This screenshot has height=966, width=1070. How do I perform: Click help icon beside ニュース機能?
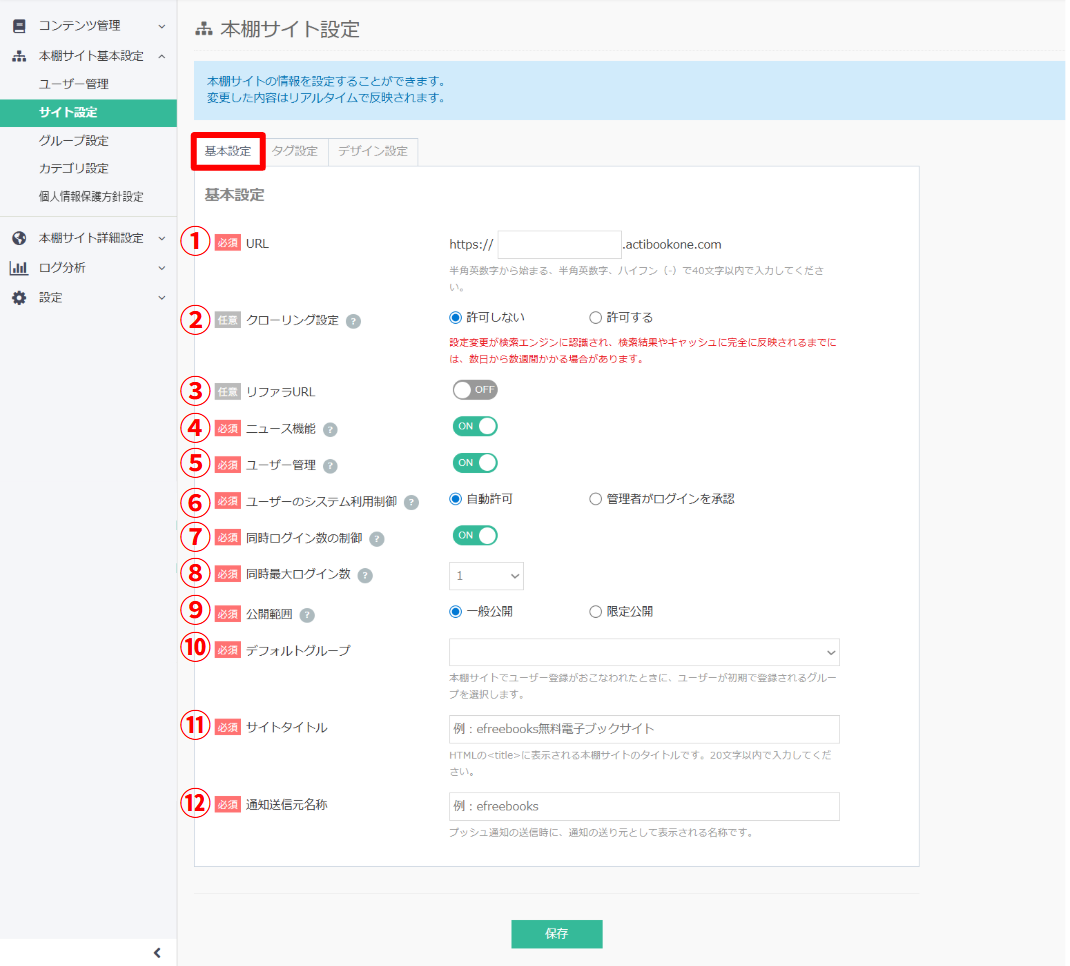click(x=330, y=429)
